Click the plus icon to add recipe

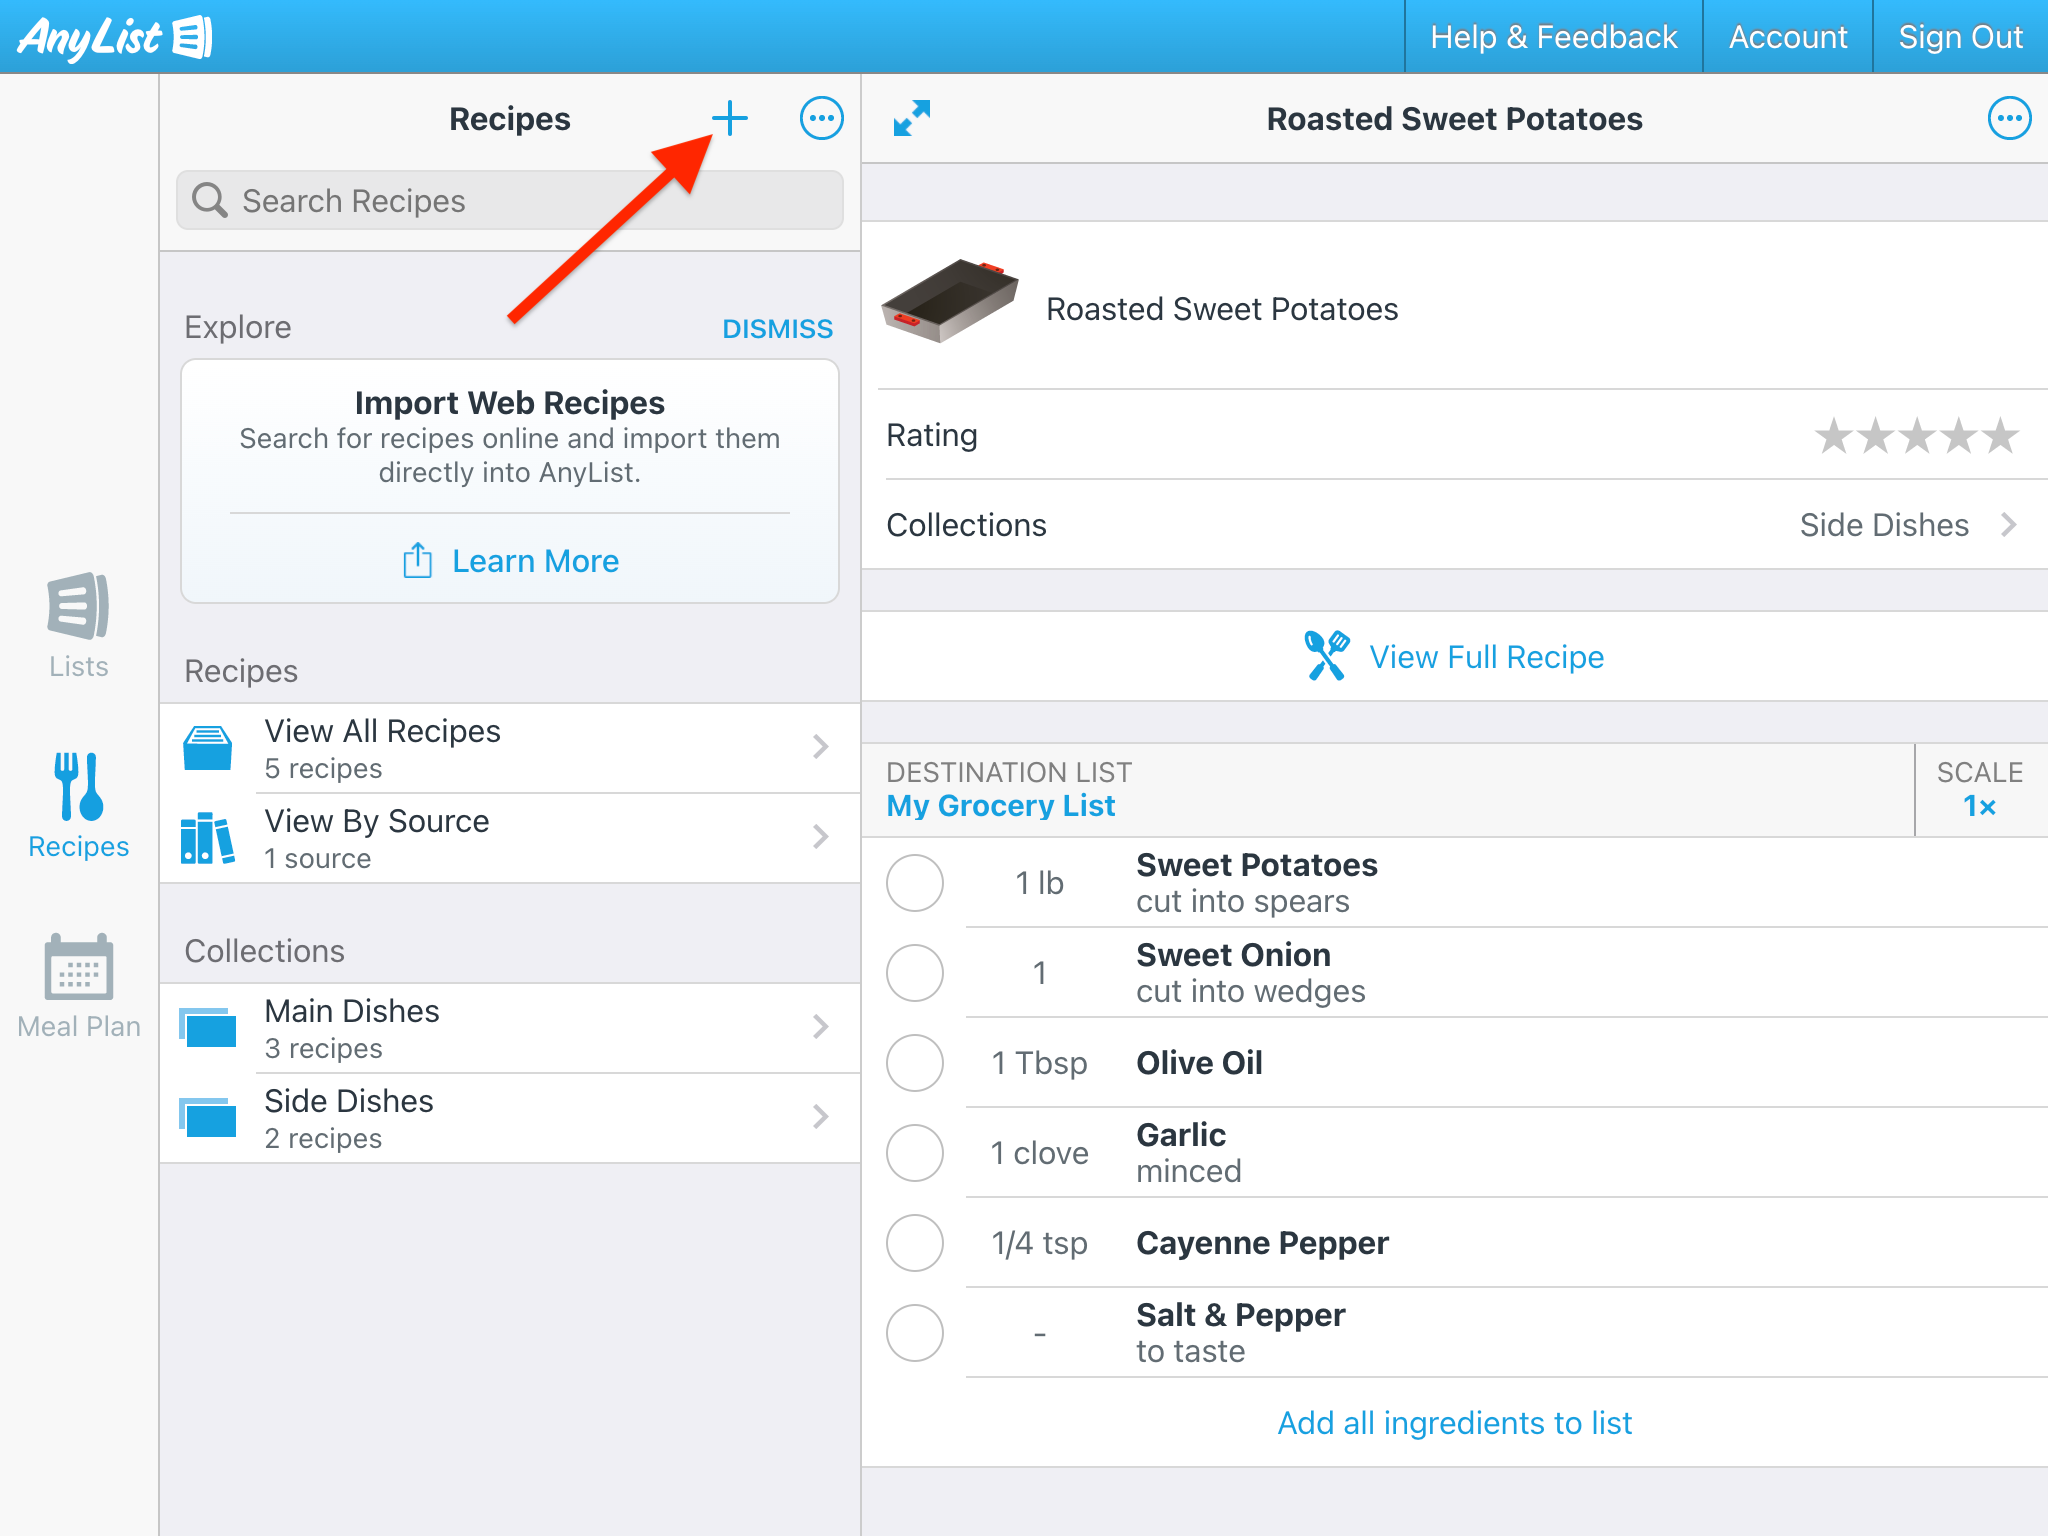(729, 118)
